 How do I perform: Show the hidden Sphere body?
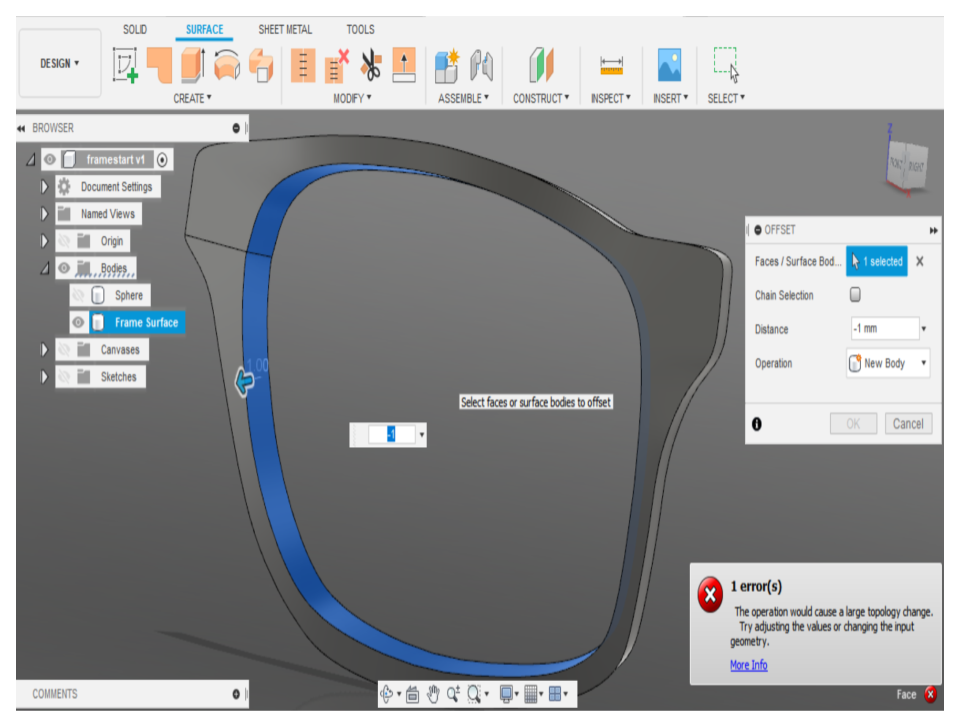point(78,295)
